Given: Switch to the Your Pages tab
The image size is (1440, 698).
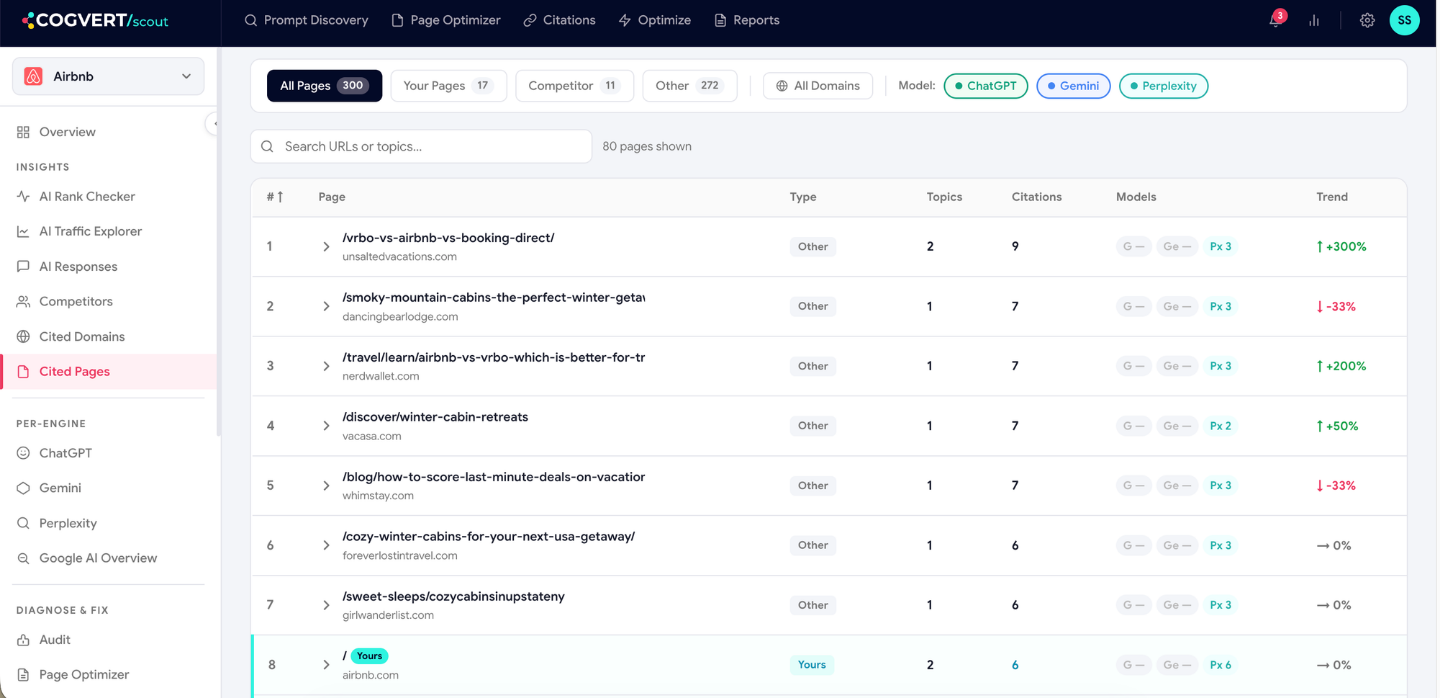Looking at the screenshot, I should coord(448,86).
